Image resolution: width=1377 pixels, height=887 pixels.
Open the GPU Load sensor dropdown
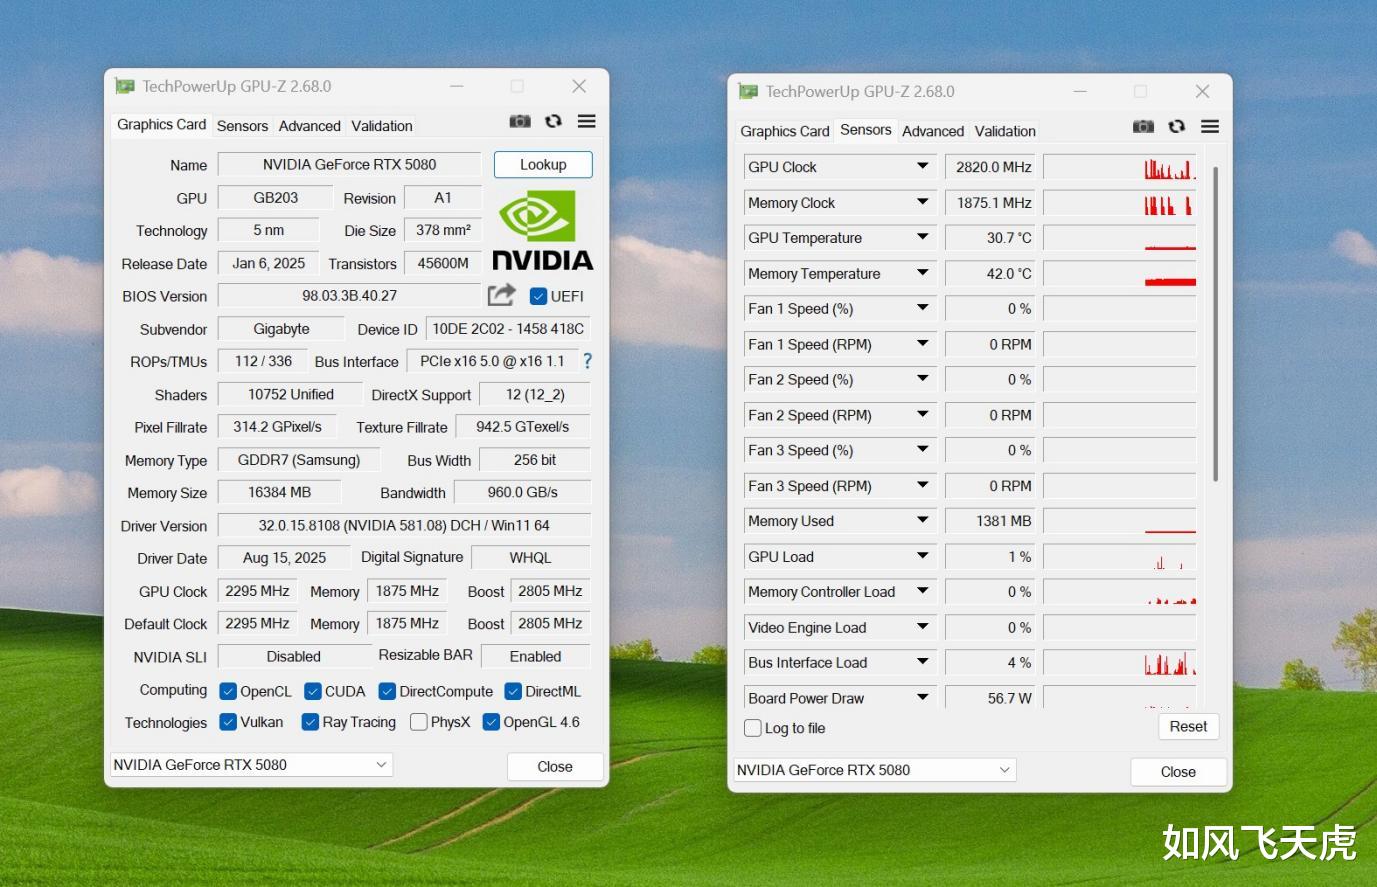tap(923, 557)
